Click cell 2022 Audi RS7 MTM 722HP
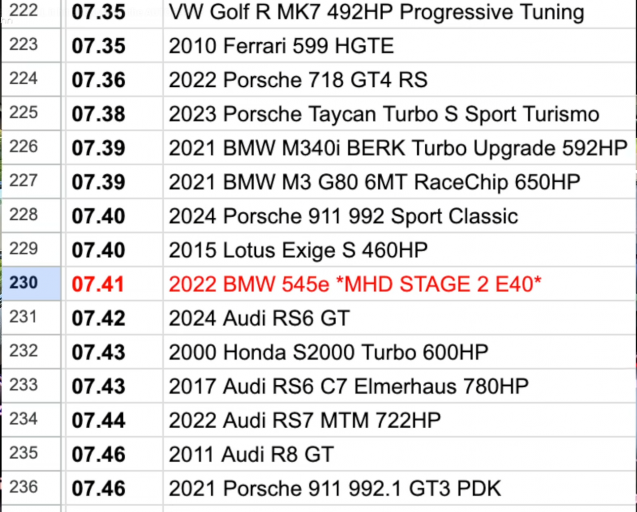Viewport: 637px width, 512px height. click(x=400, y=420)
